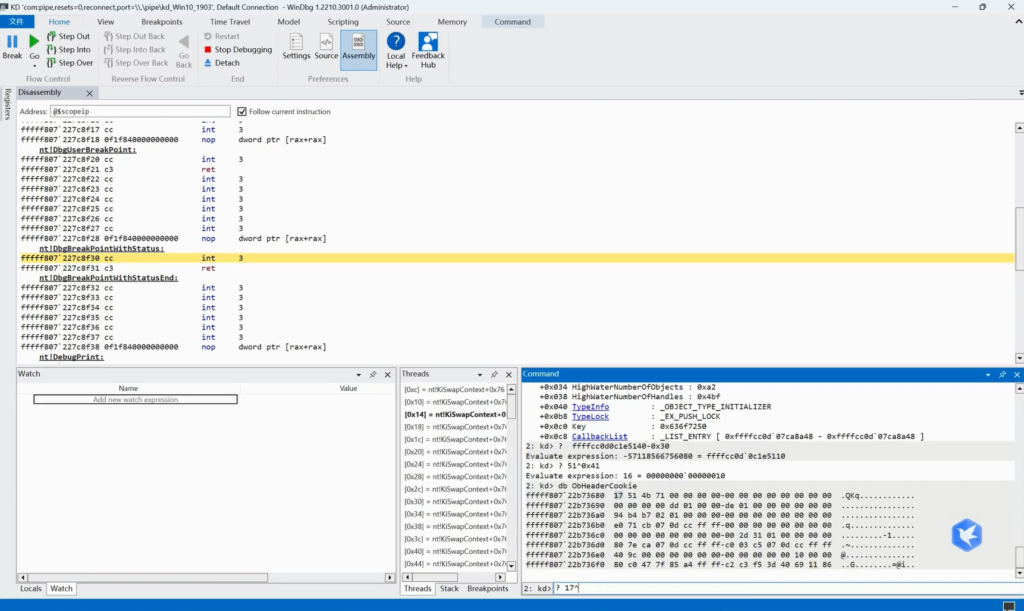This screenshot has width=1024, height=611.
Task: Select Source mode icon
Action: point(326,47)
